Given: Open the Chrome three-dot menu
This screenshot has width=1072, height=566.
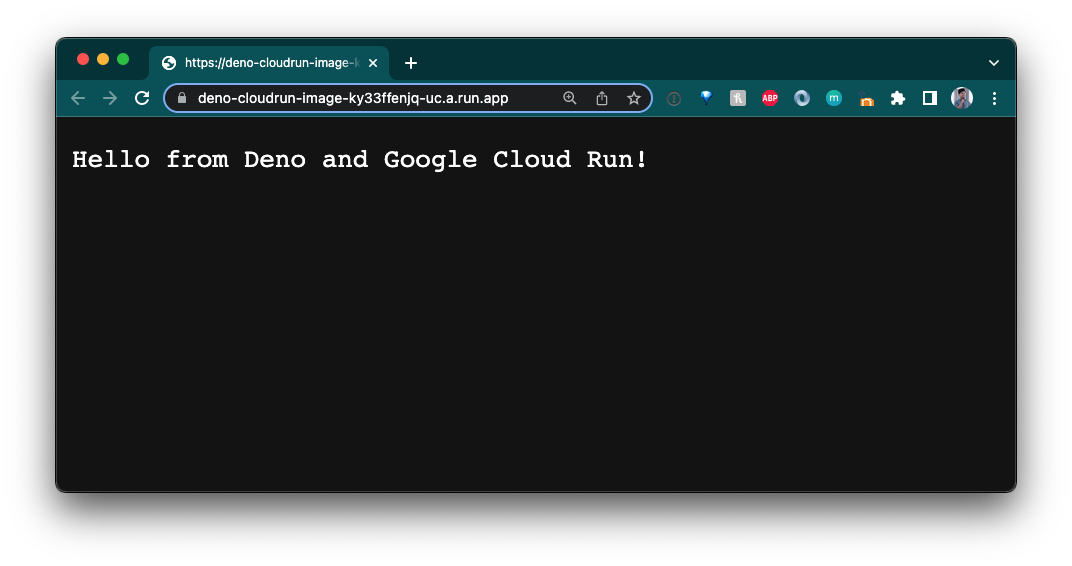Looking at the screenshot, I should click(994, 98).
